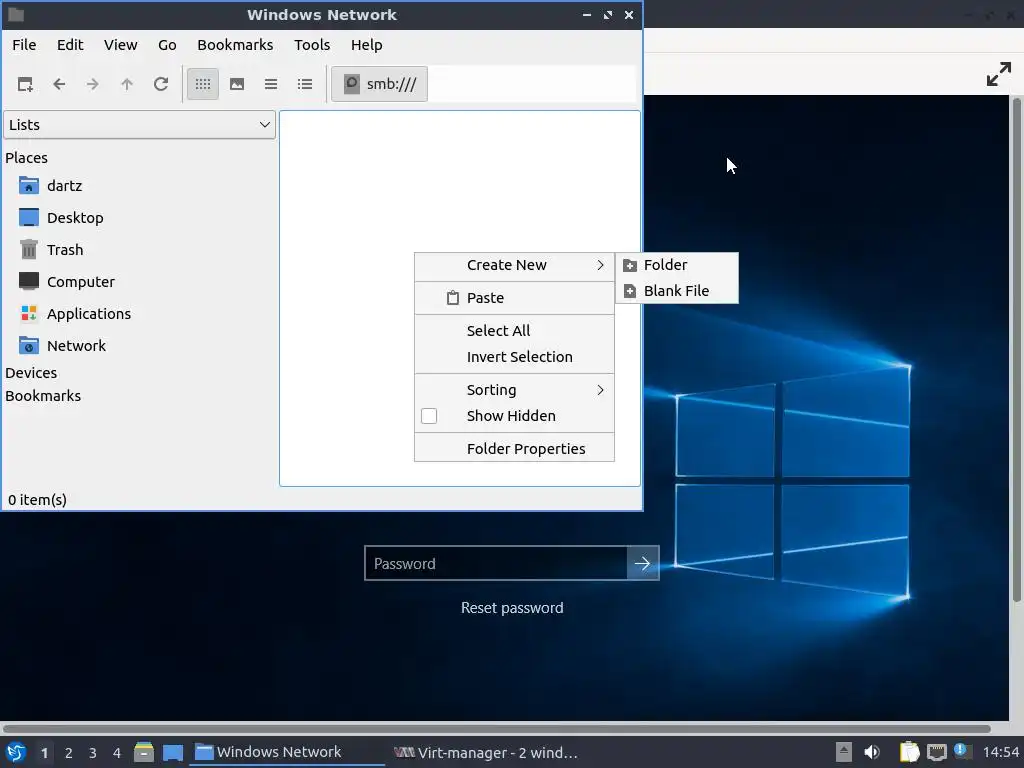Open the update notifier tray icon
The image size is (1024, 768).
pos(963,751)
